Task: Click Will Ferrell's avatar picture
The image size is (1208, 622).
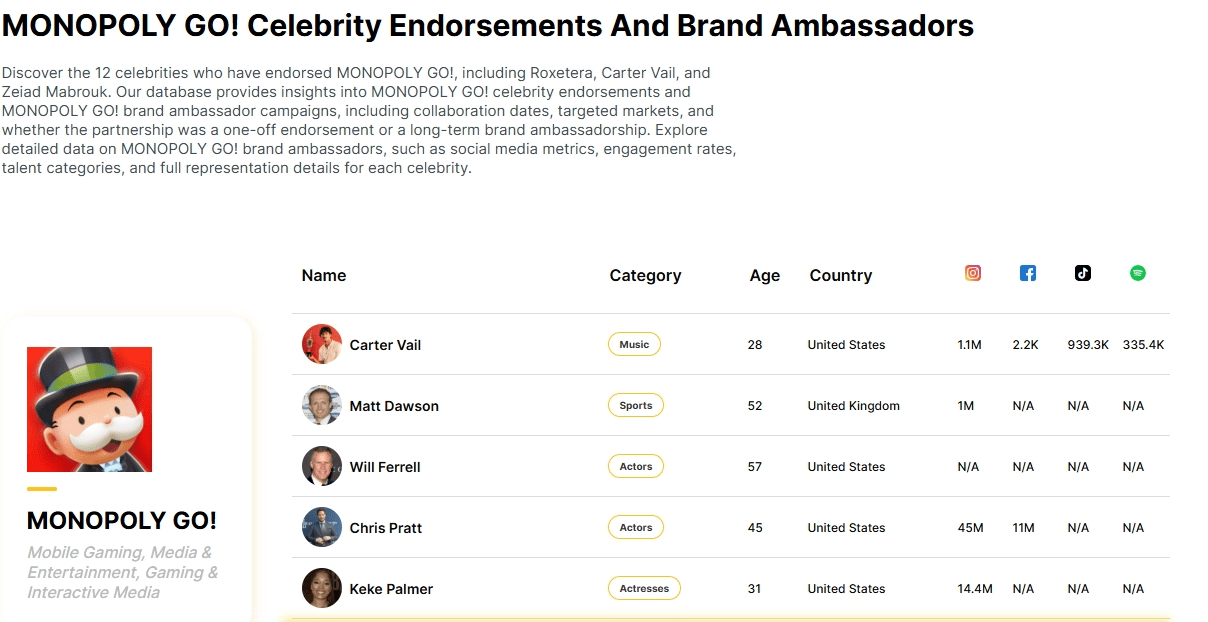Action: 322,466
